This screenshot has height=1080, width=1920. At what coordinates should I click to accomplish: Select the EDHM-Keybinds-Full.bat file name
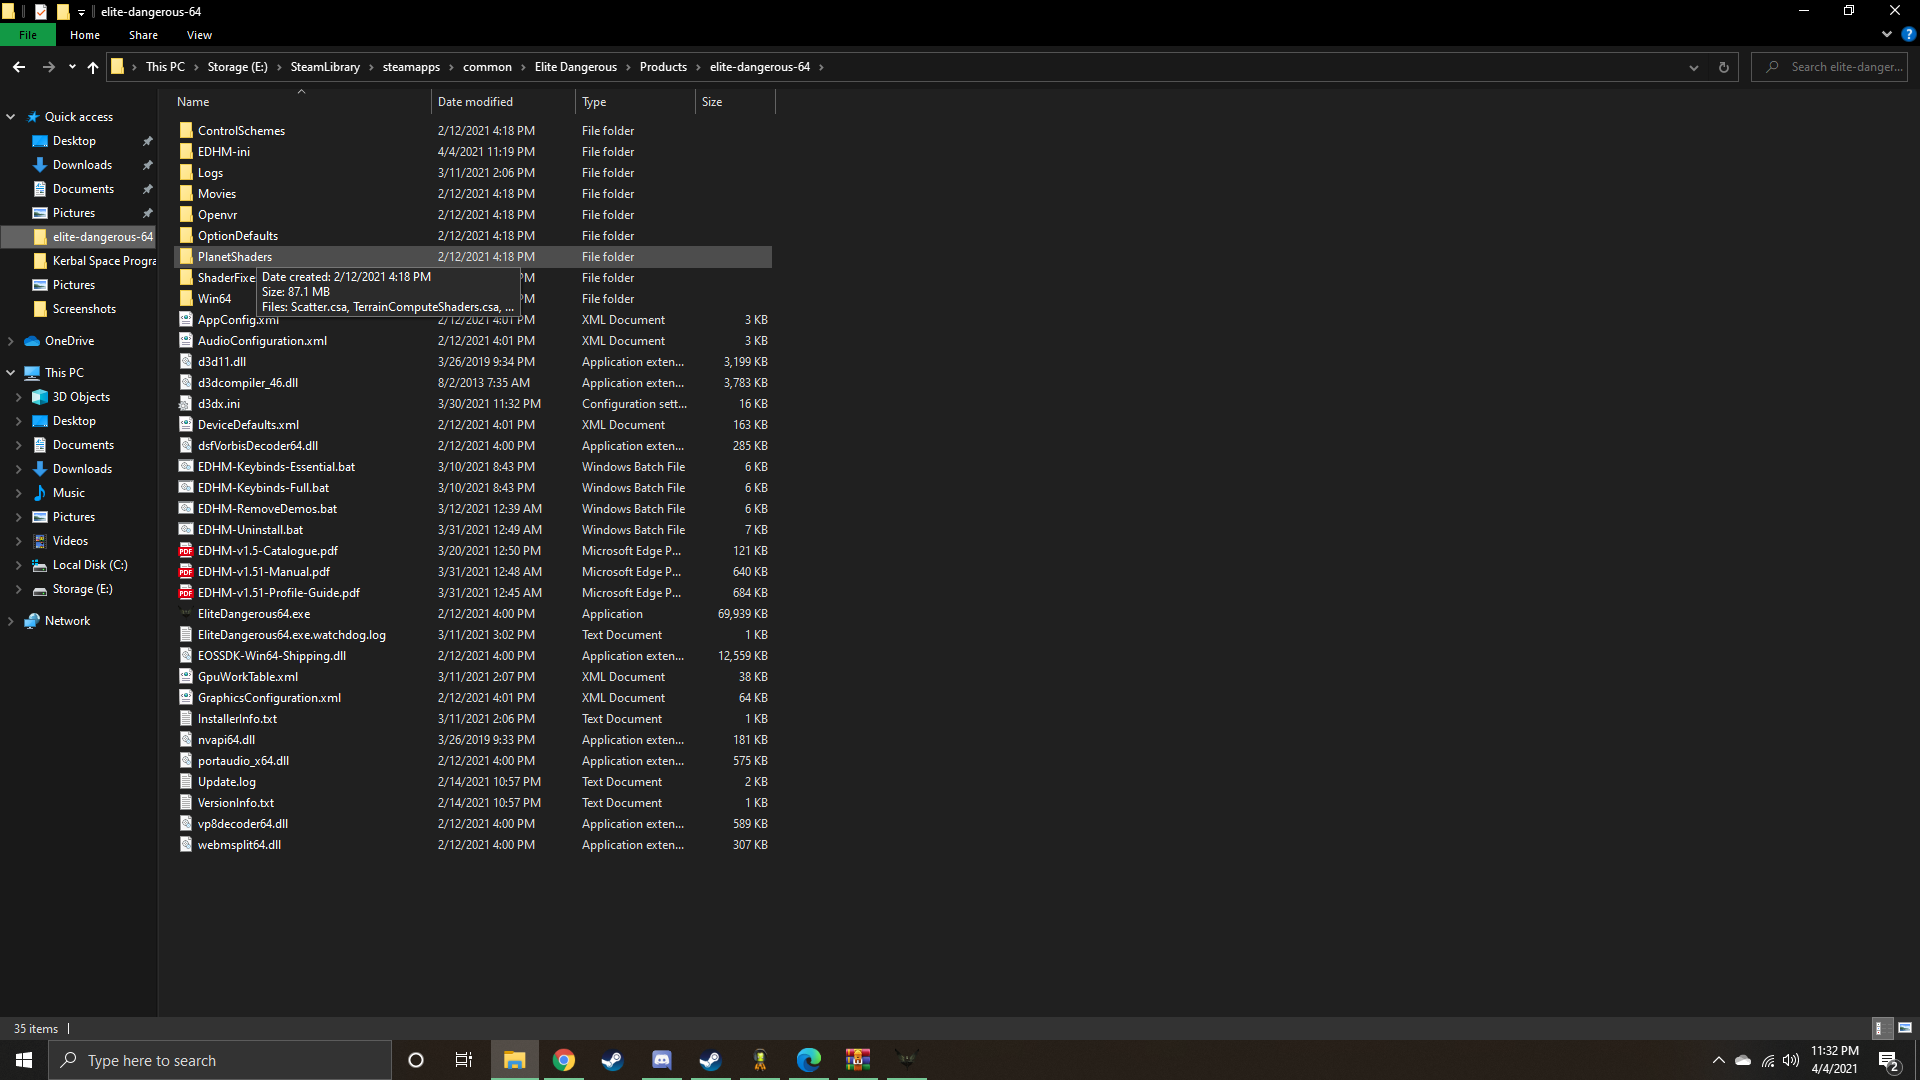pyautogui.click(x=263, y=488)
